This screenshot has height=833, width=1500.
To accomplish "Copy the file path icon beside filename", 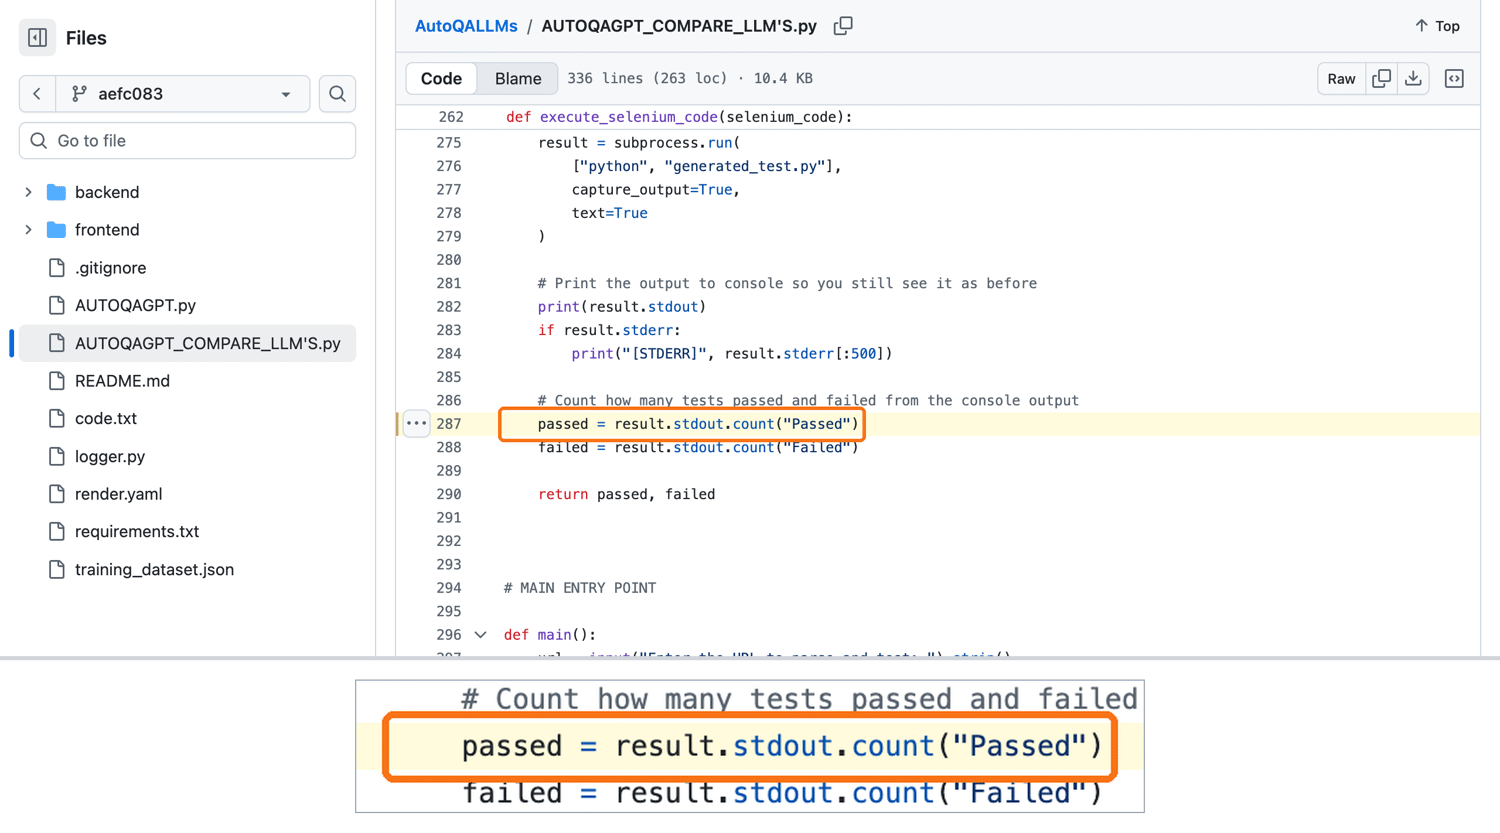I will [843, 26].
